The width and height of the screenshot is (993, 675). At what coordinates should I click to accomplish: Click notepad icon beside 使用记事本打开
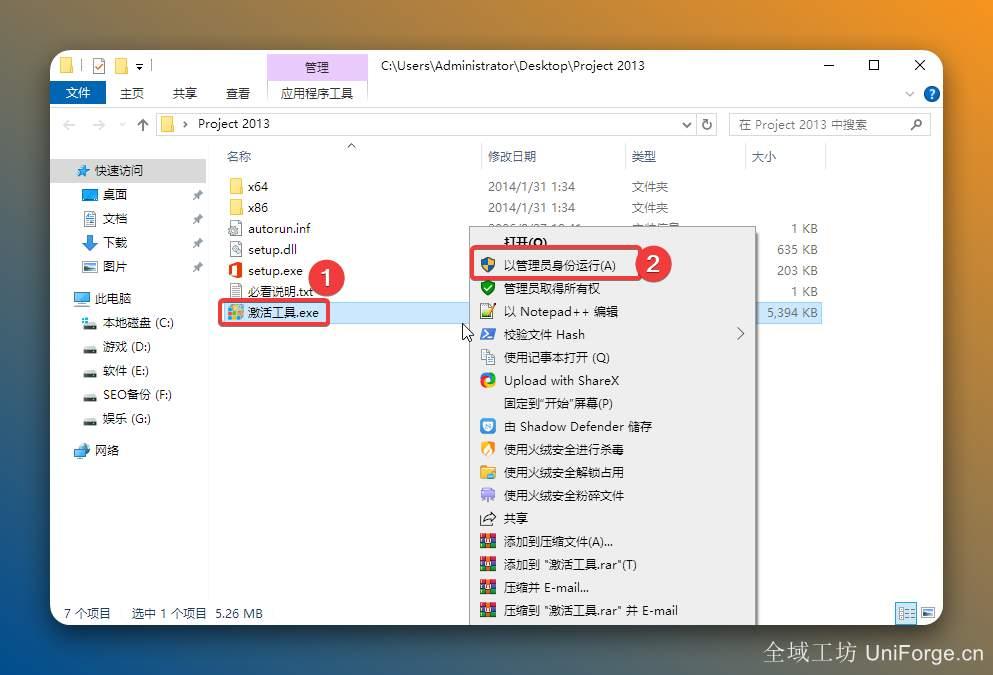(x=488, y=357)
